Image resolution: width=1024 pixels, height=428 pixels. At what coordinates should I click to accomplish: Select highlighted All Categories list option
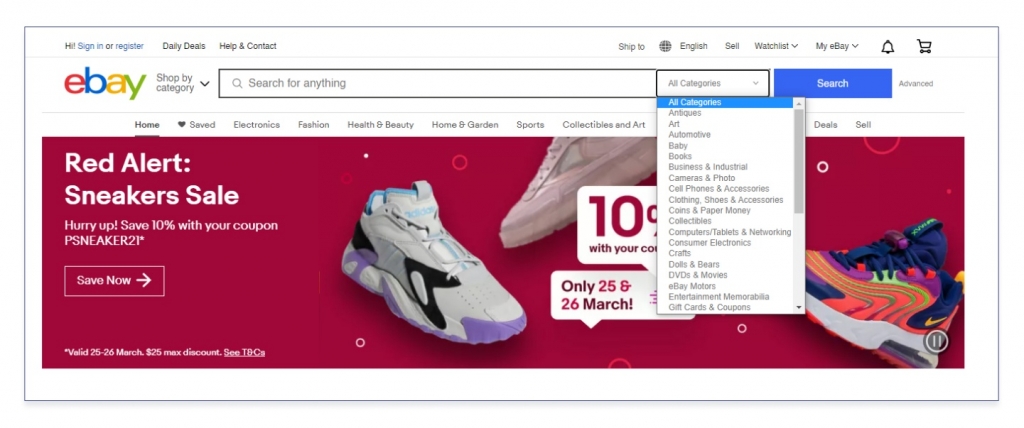coord(726,103)
